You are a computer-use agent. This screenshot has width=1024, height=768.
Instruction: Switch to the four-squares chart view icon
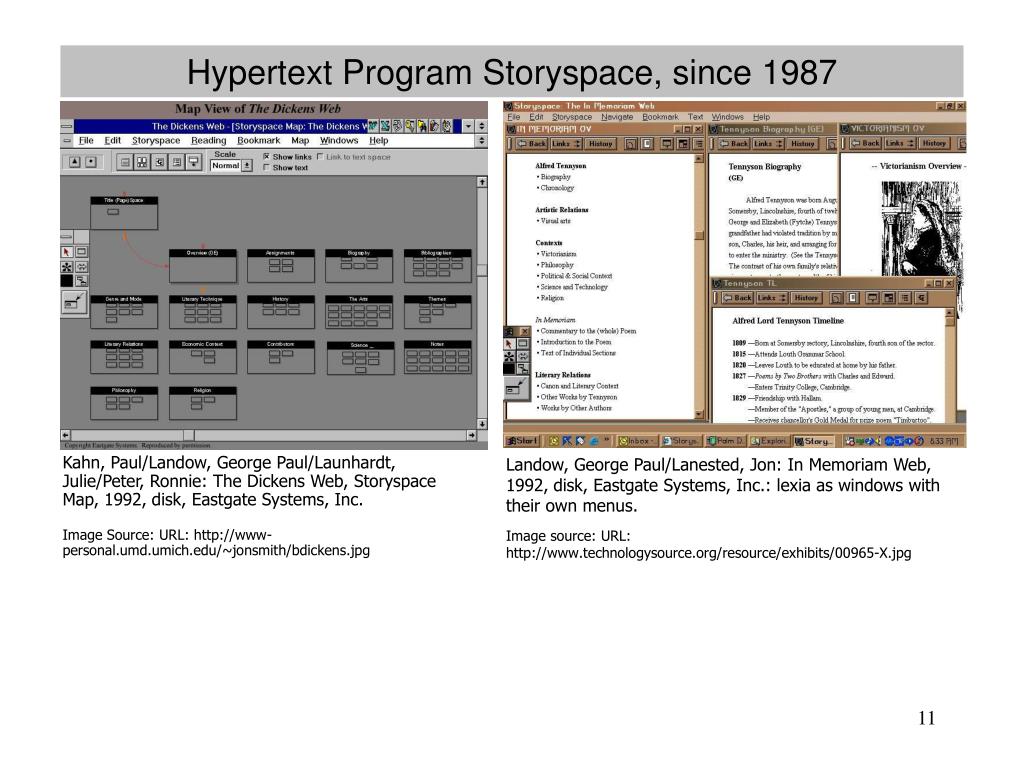pos(142,162)
